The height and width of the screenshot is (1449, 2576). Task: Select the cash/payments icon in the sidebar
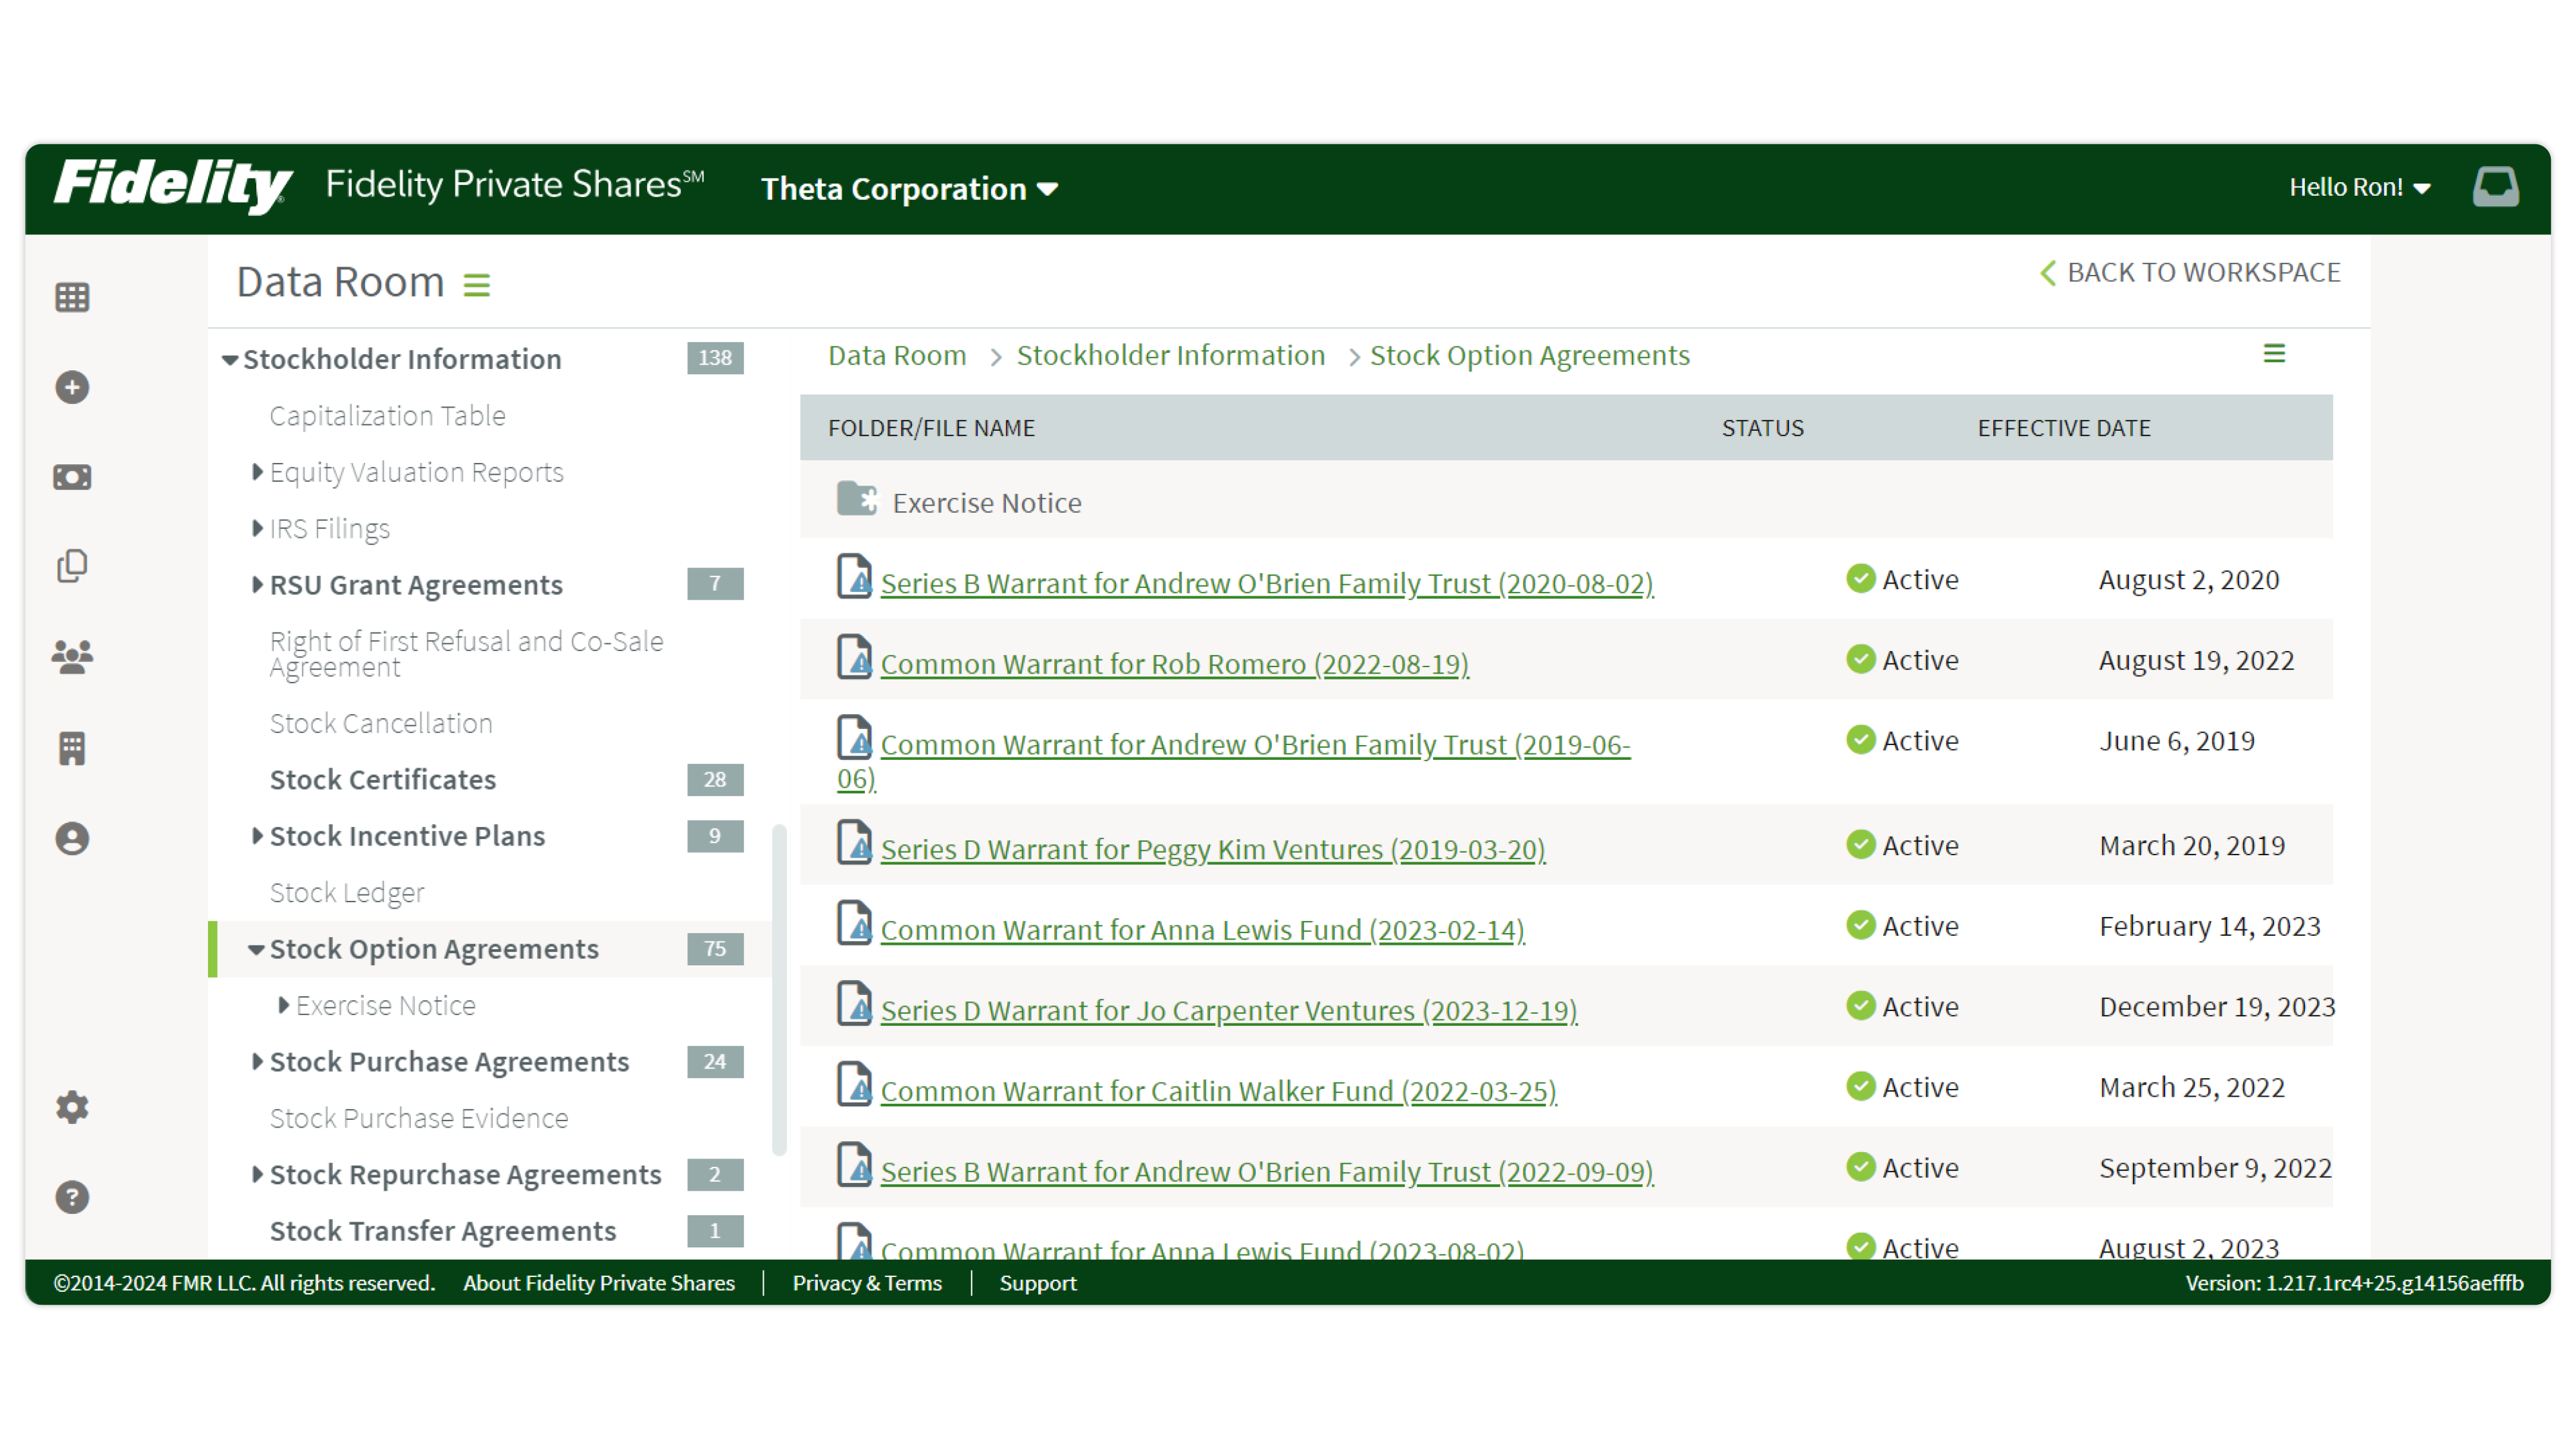point(71,477)
